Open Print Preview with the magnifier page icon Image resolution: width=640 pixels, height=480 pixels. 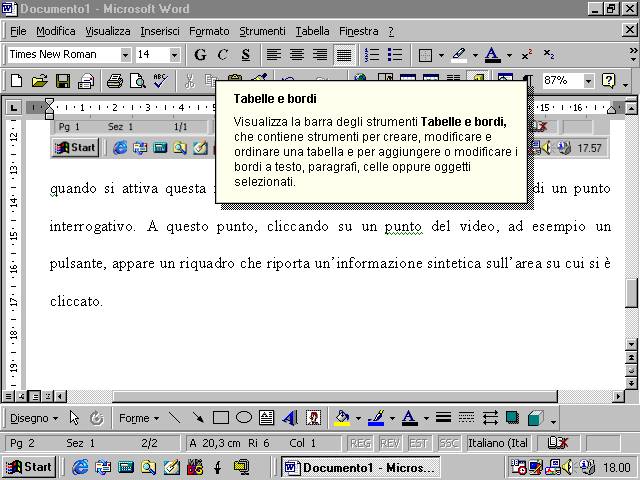click(138, 81)
